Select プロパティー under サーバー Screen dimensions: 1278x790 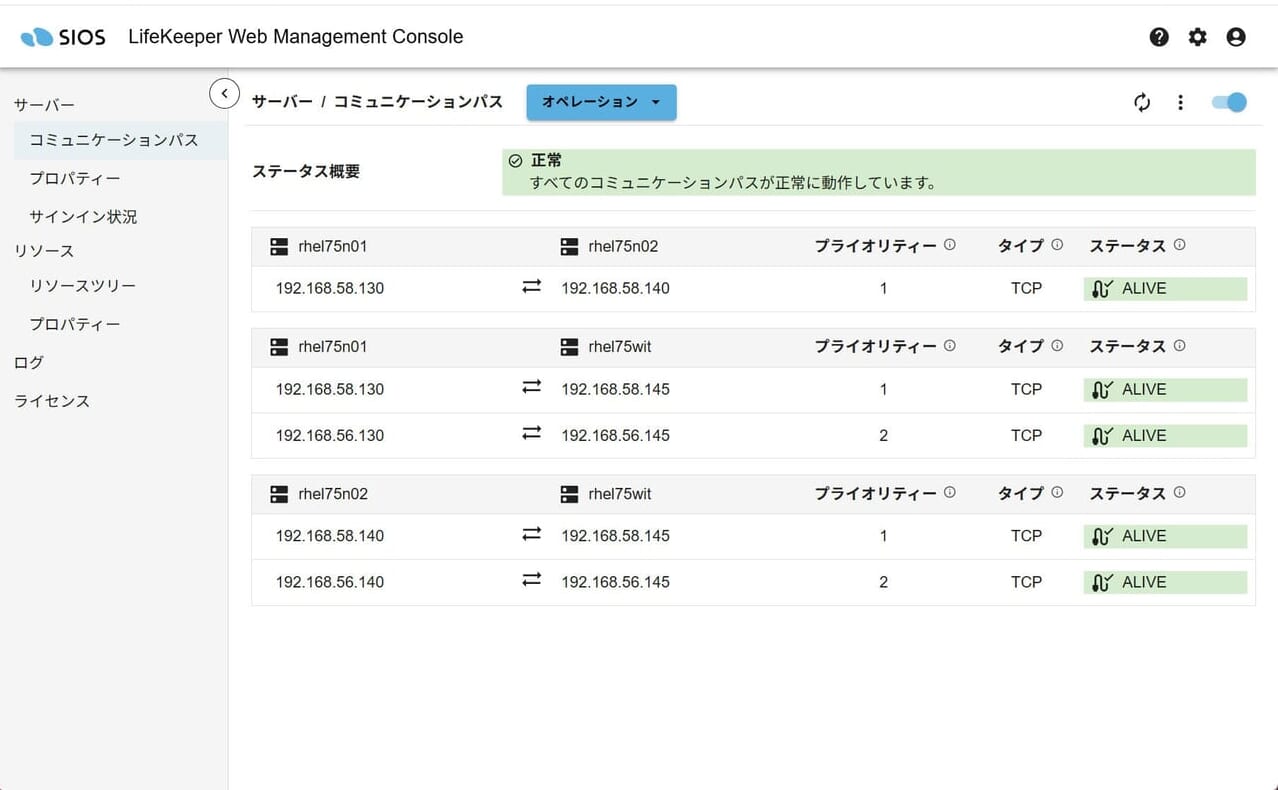point(75,178)
